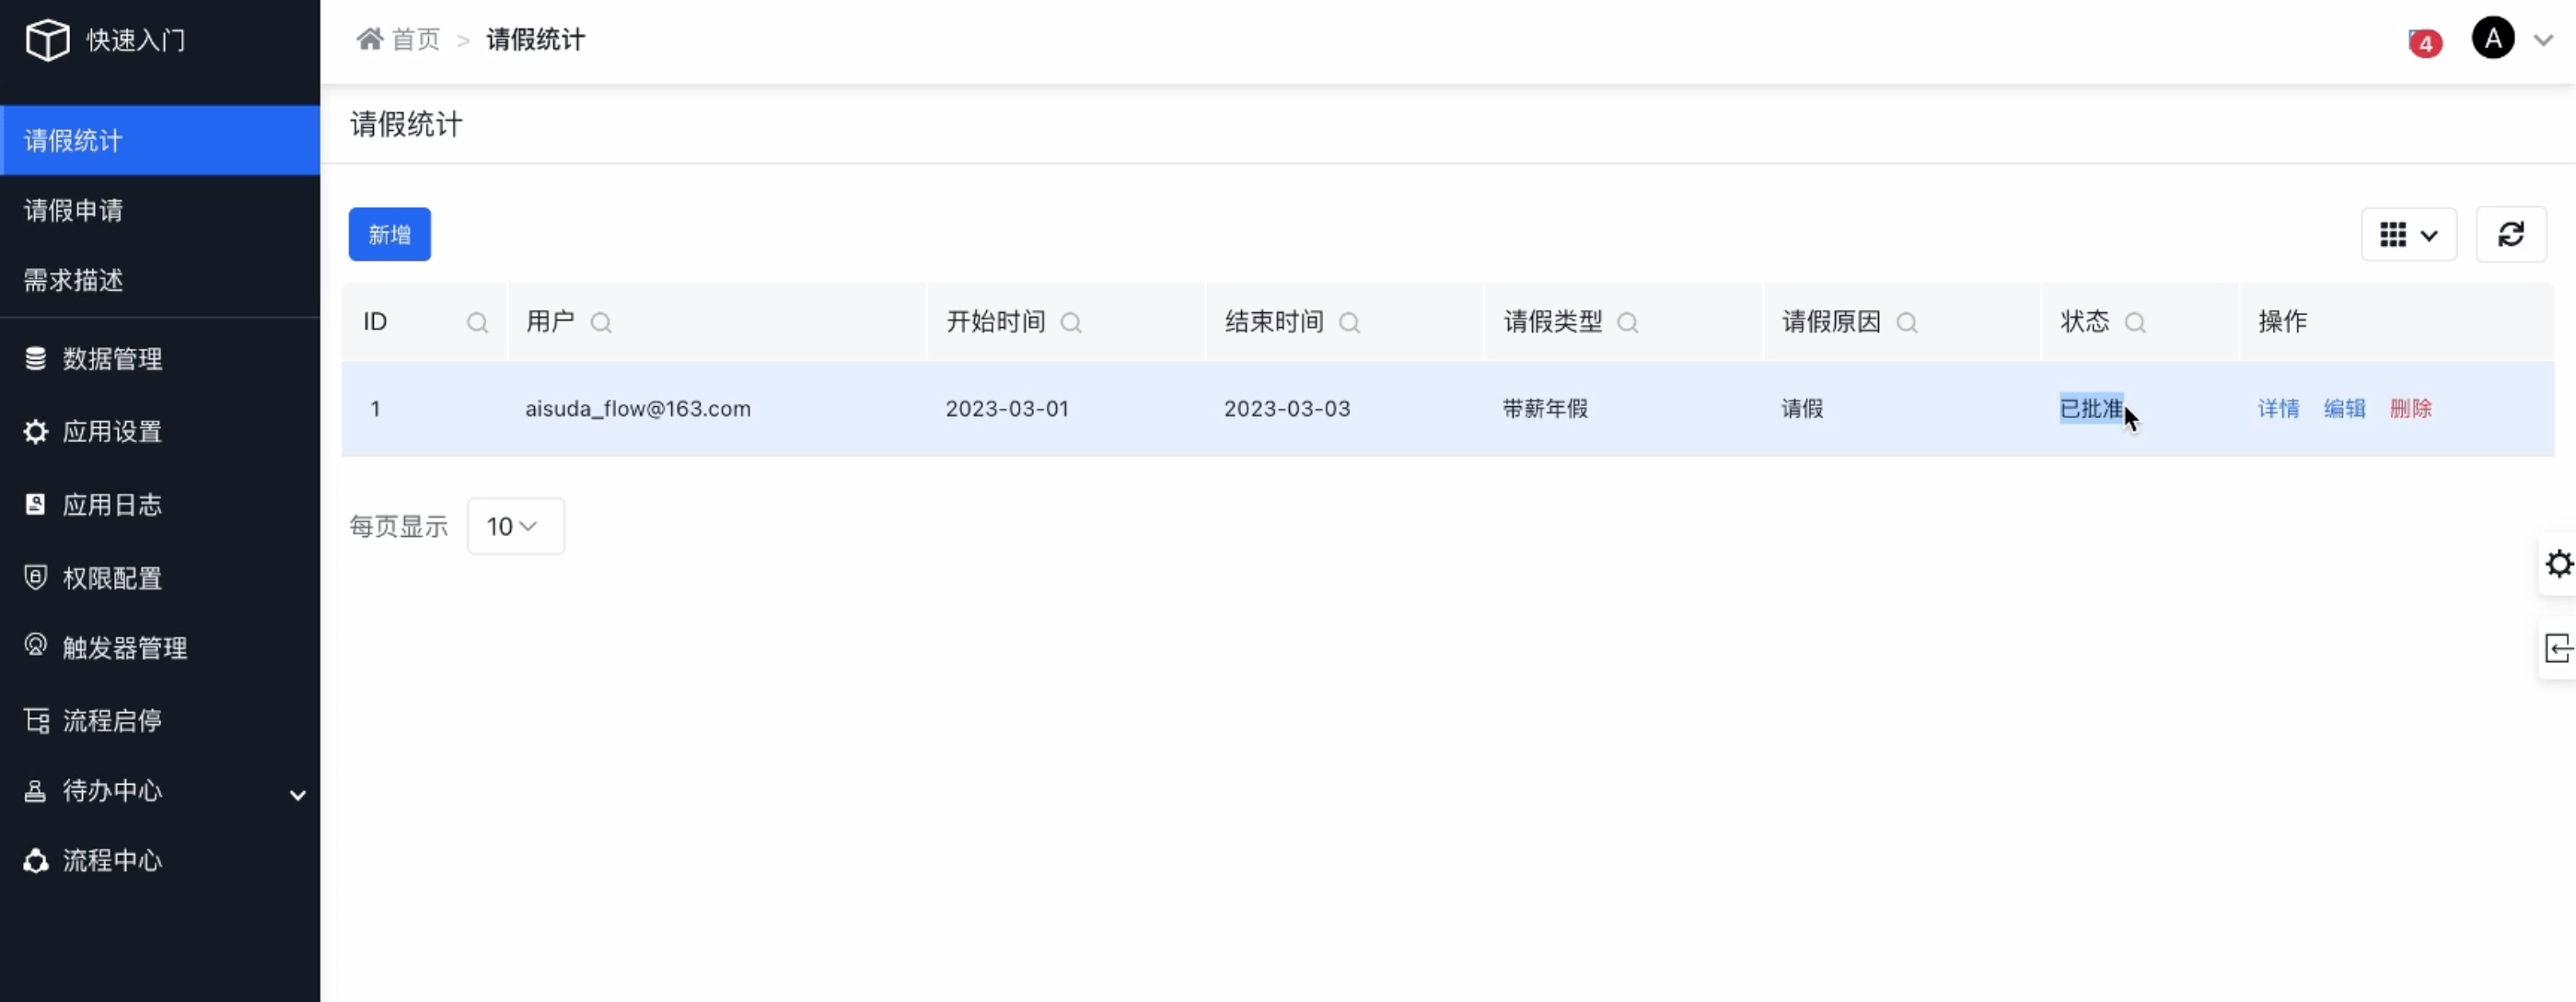Click the 2023-03-03 end date cell
Viewport: 2576px width, 1002px height.
click(x=1287, y=408)
